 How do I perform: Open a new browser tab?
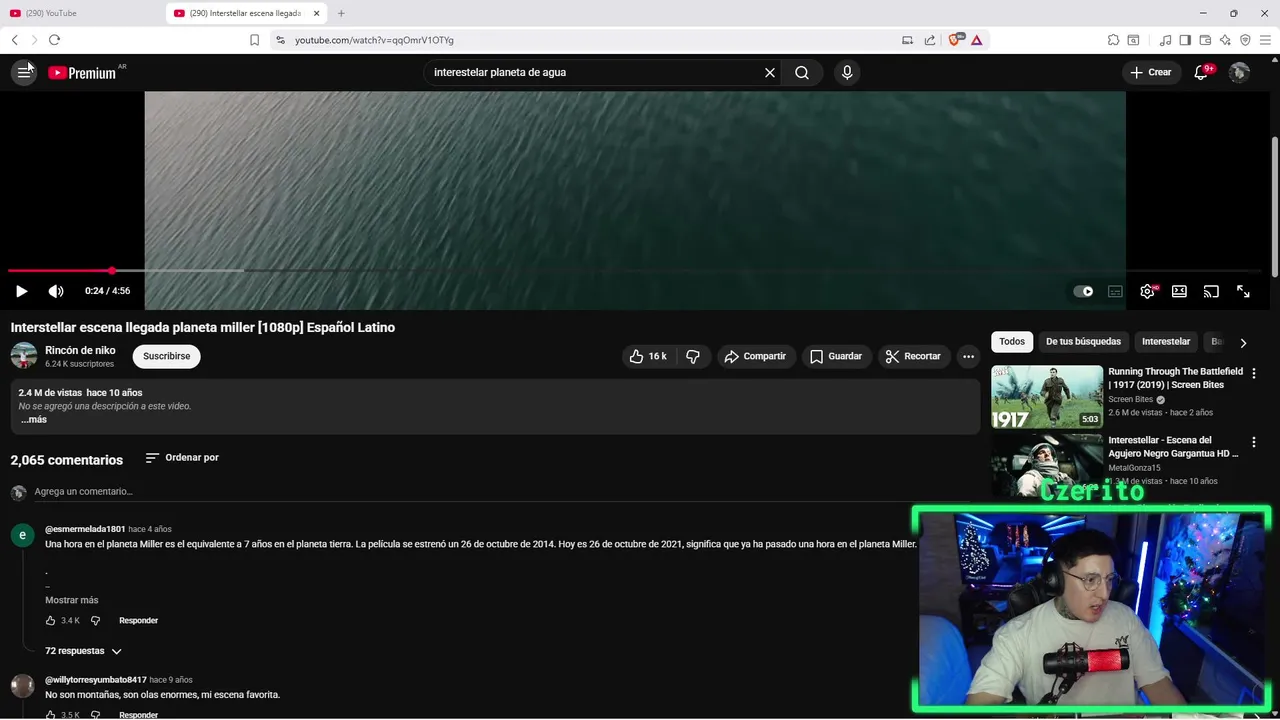click(341, 13)
